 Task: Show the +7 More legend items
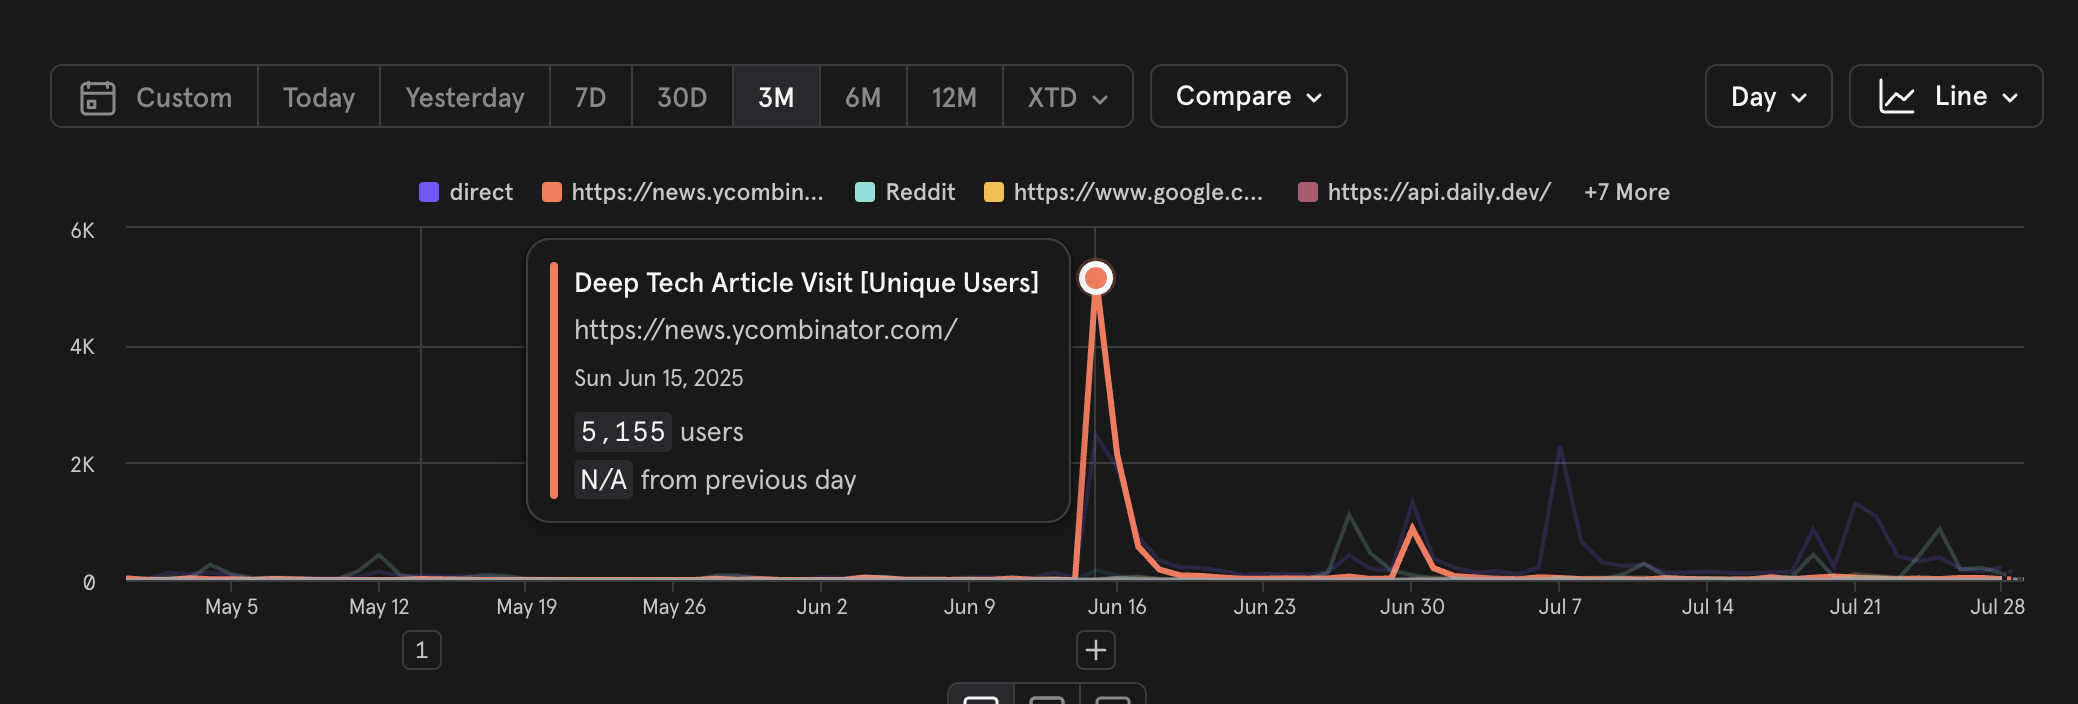pyautogui.click(x=1627, y=192)
